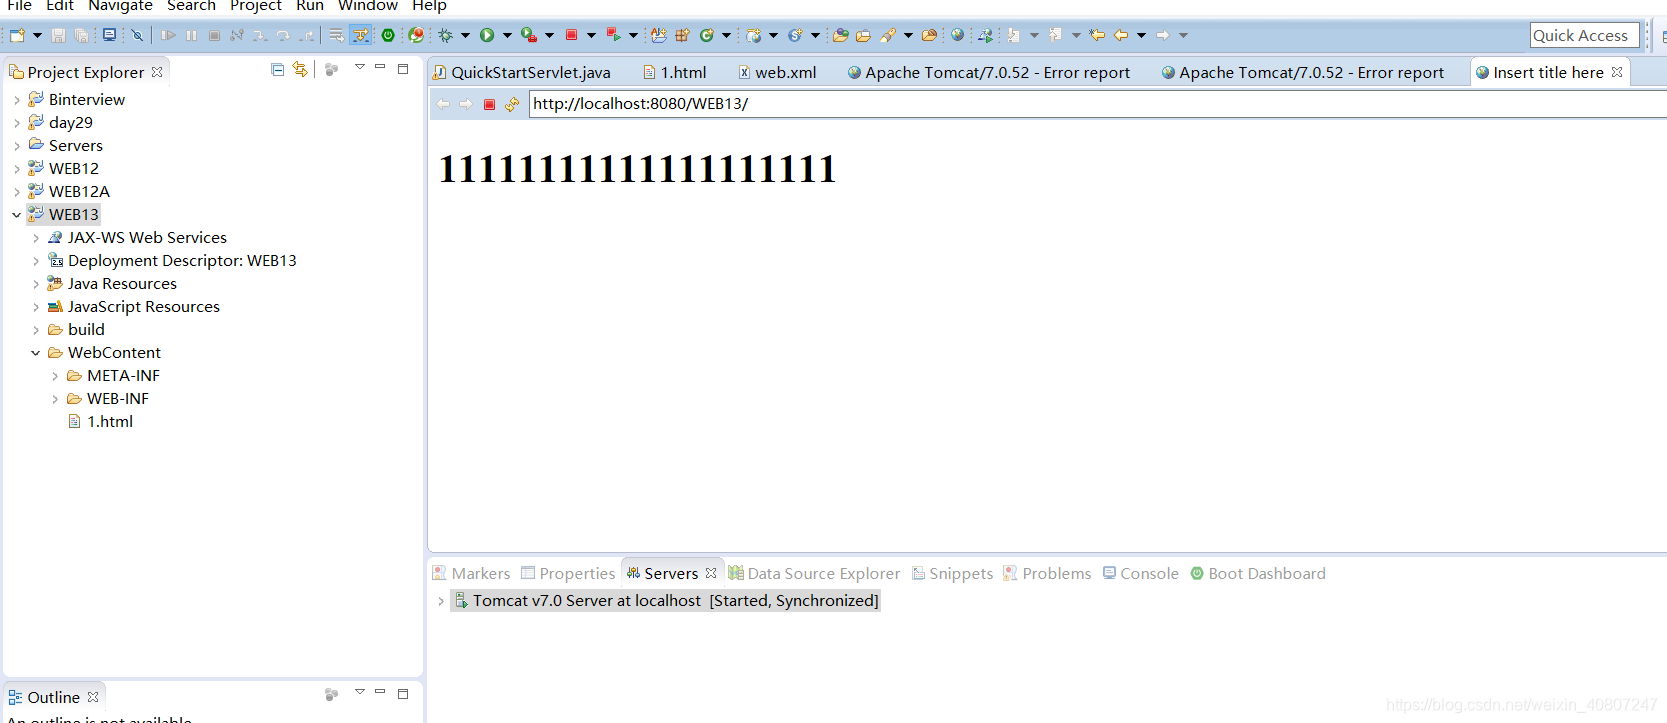Click the Open Web Browser globe icon
The width and height of the screenshot is (1667, 723).
click(958, 35)
